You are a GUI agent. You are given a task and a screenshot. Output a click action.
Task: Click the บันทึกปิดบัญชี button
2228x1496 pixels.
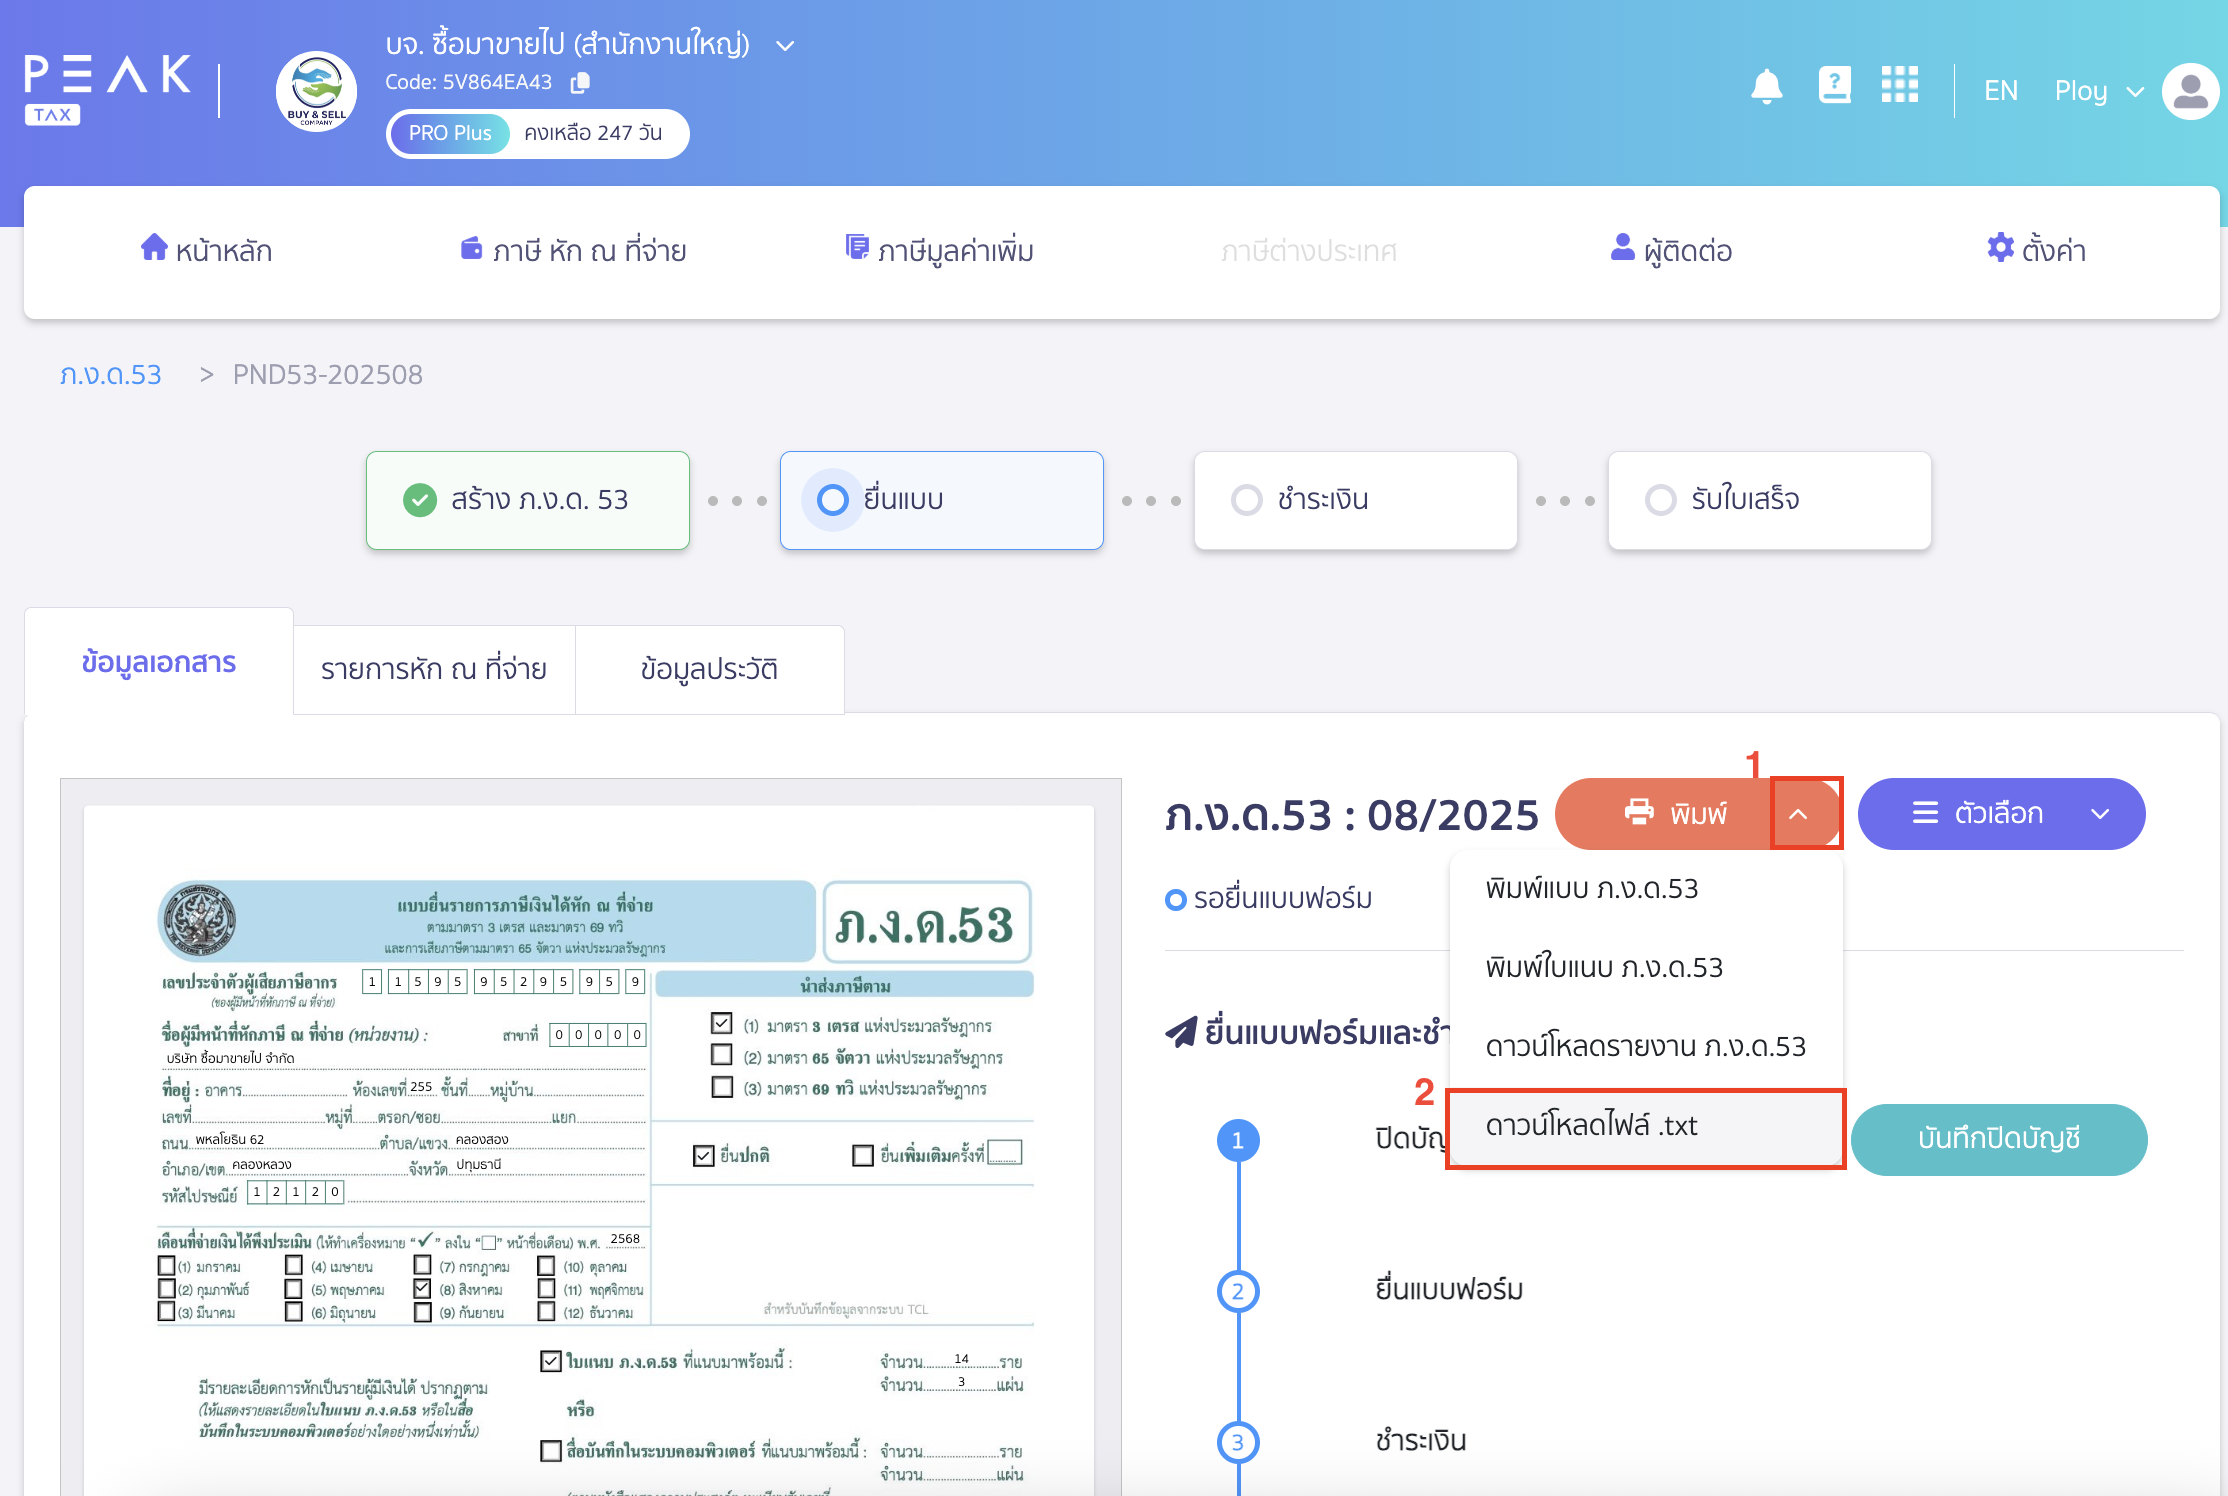pos(1998,1138)
